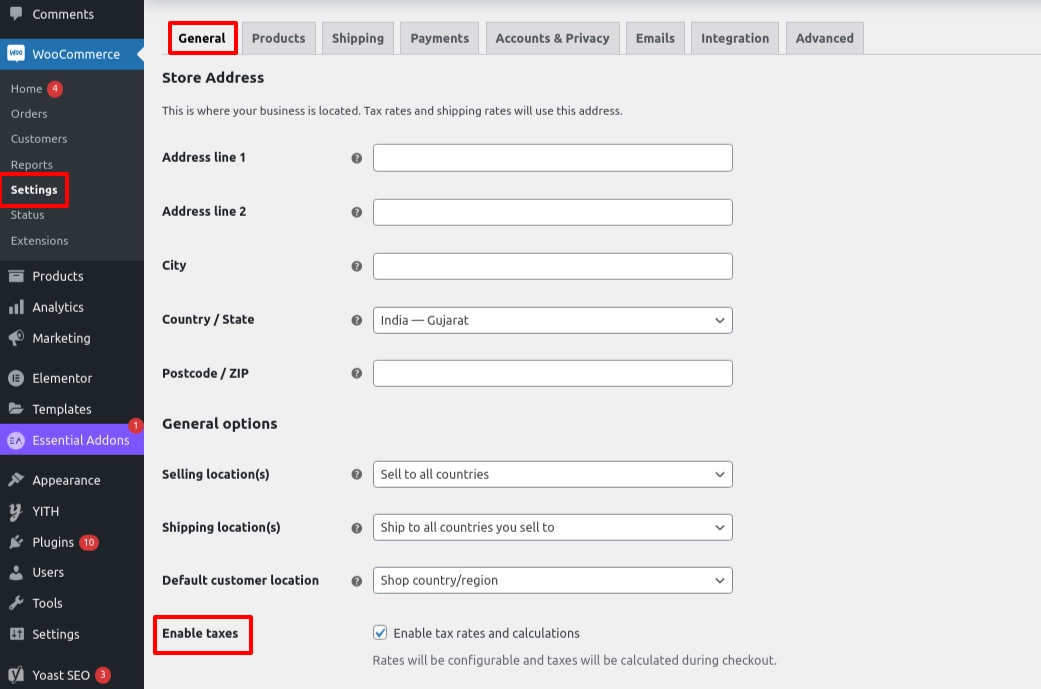The height and width of the screenshot is (689, 1041).
Task: Click the WooCommerce logo icon
Action: pos(14,51)
